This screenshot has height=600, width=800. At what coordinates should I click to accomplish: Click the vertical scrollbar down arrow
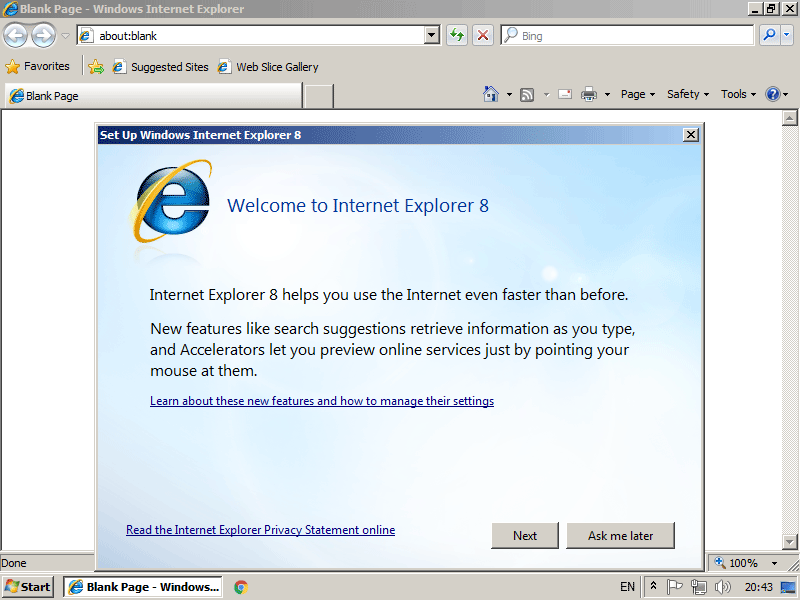pos(790,541)
